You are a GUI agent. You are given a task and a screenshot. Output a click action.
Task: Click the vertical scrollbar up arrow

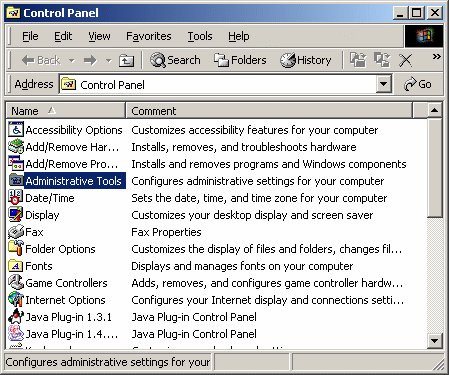pyautogui.click(x=434, y=110)
